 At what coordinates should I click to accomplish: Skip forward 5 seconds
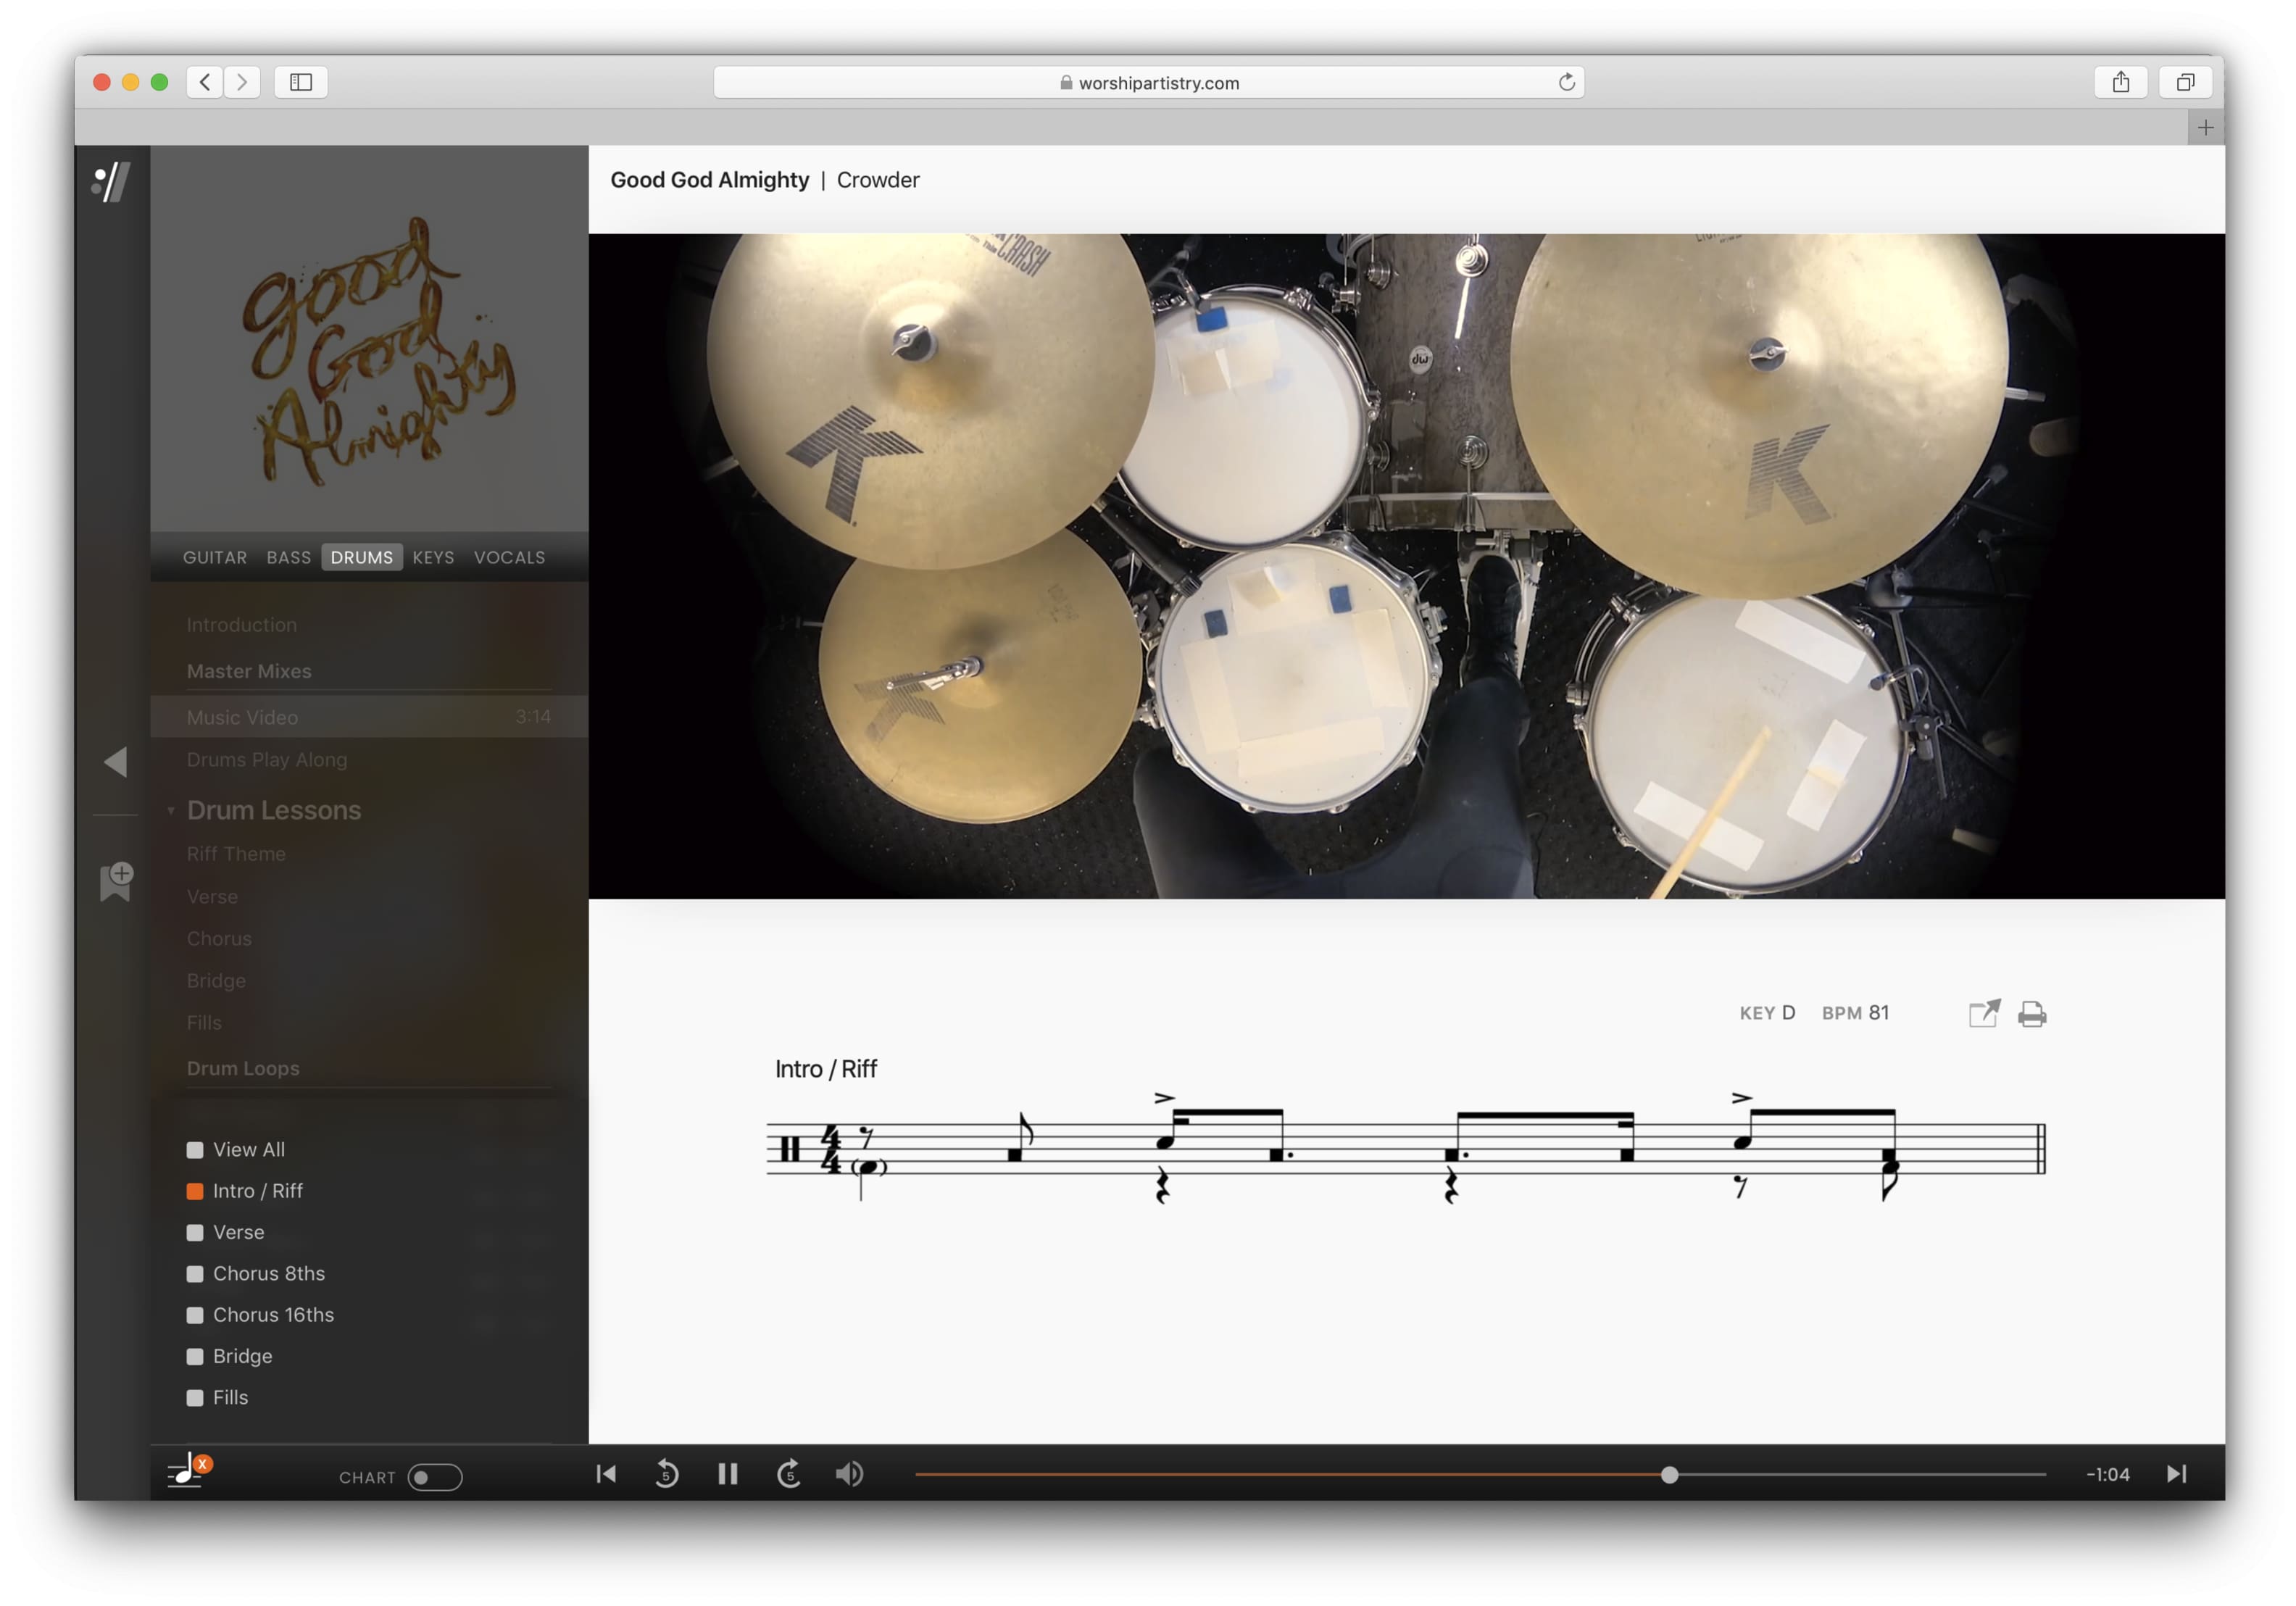789,1474
